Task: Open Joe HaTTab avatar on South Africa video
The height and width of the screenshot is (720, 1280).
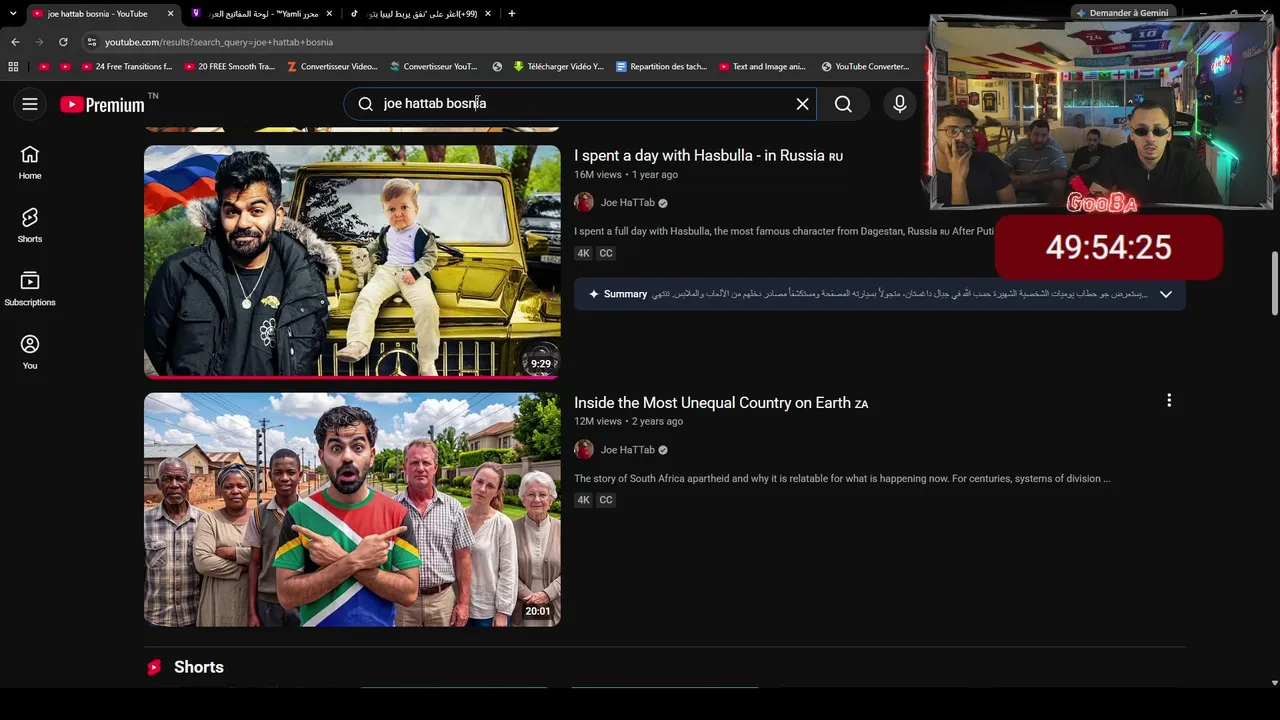Action: pyautogui.click(x=584, y=450)
